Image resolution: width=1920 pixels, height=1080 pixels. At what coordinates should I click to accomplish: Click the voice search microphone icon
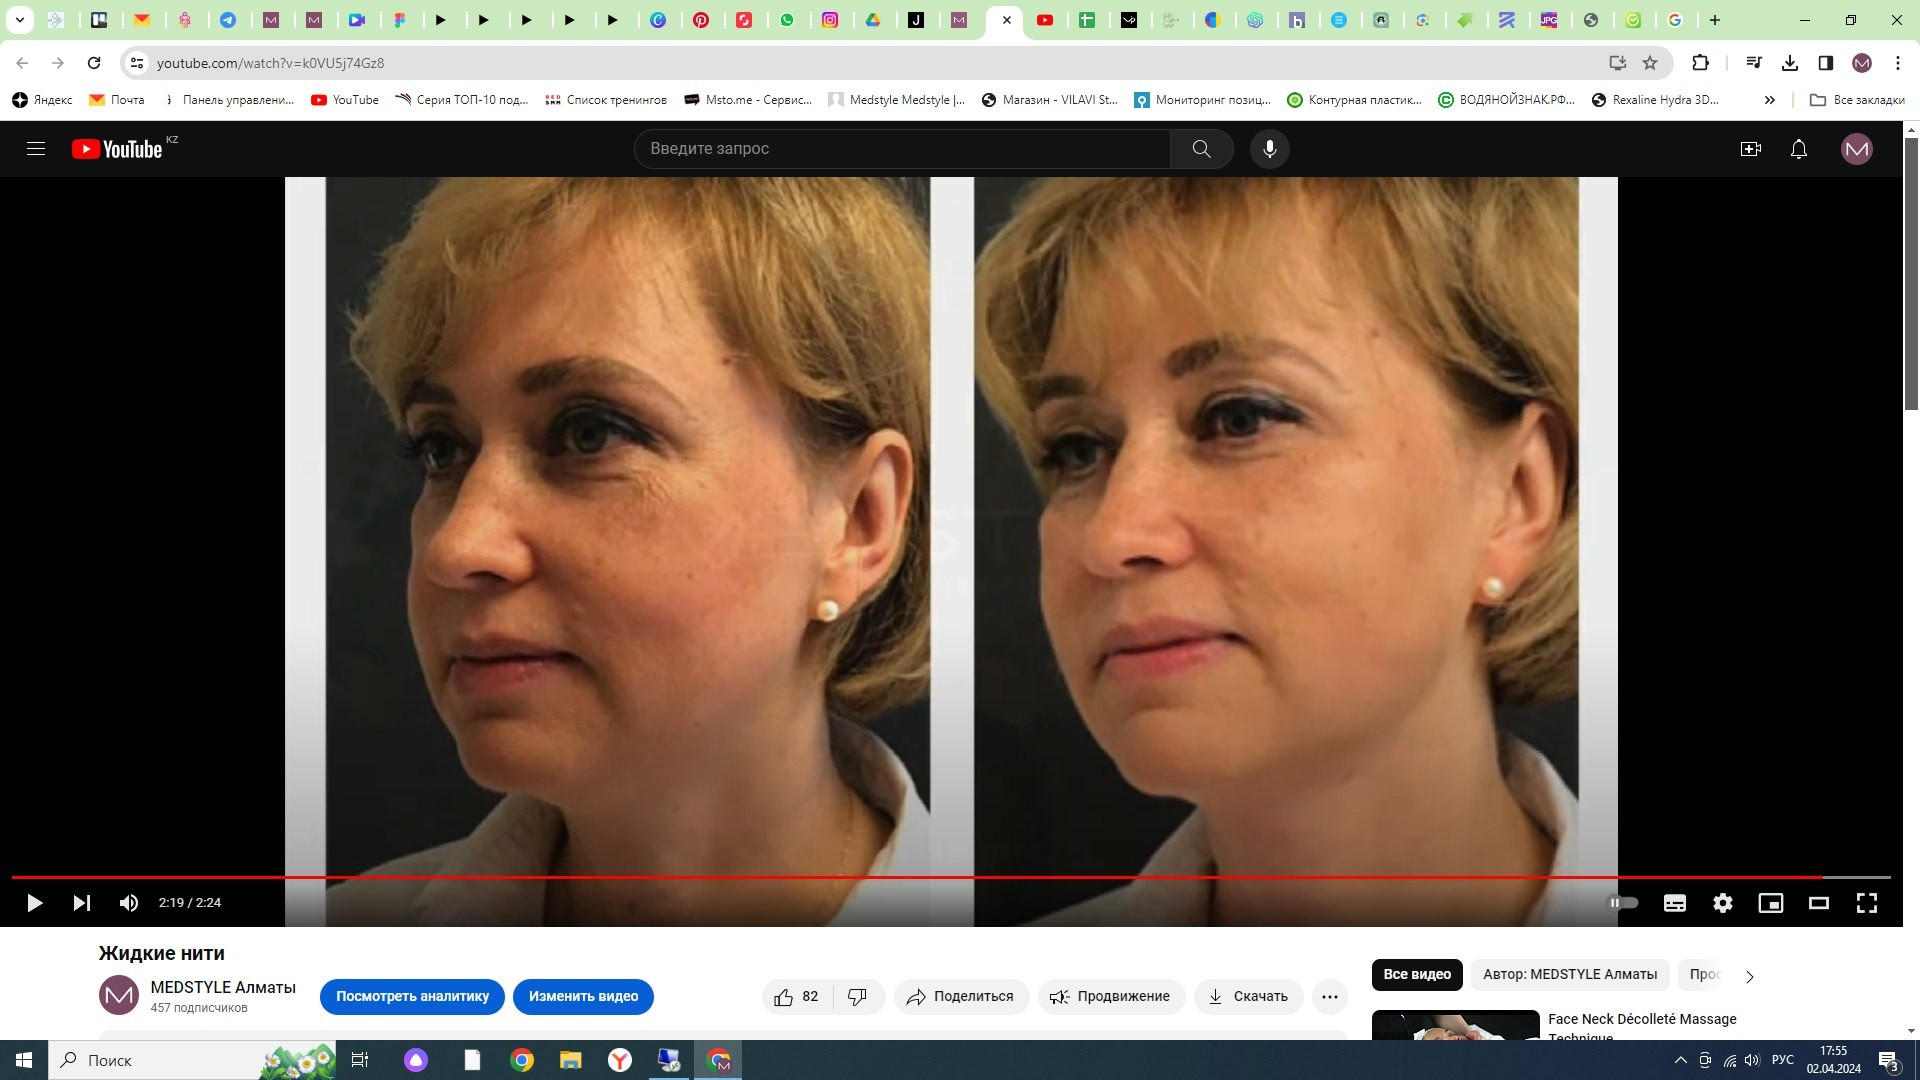(1269, 149)
